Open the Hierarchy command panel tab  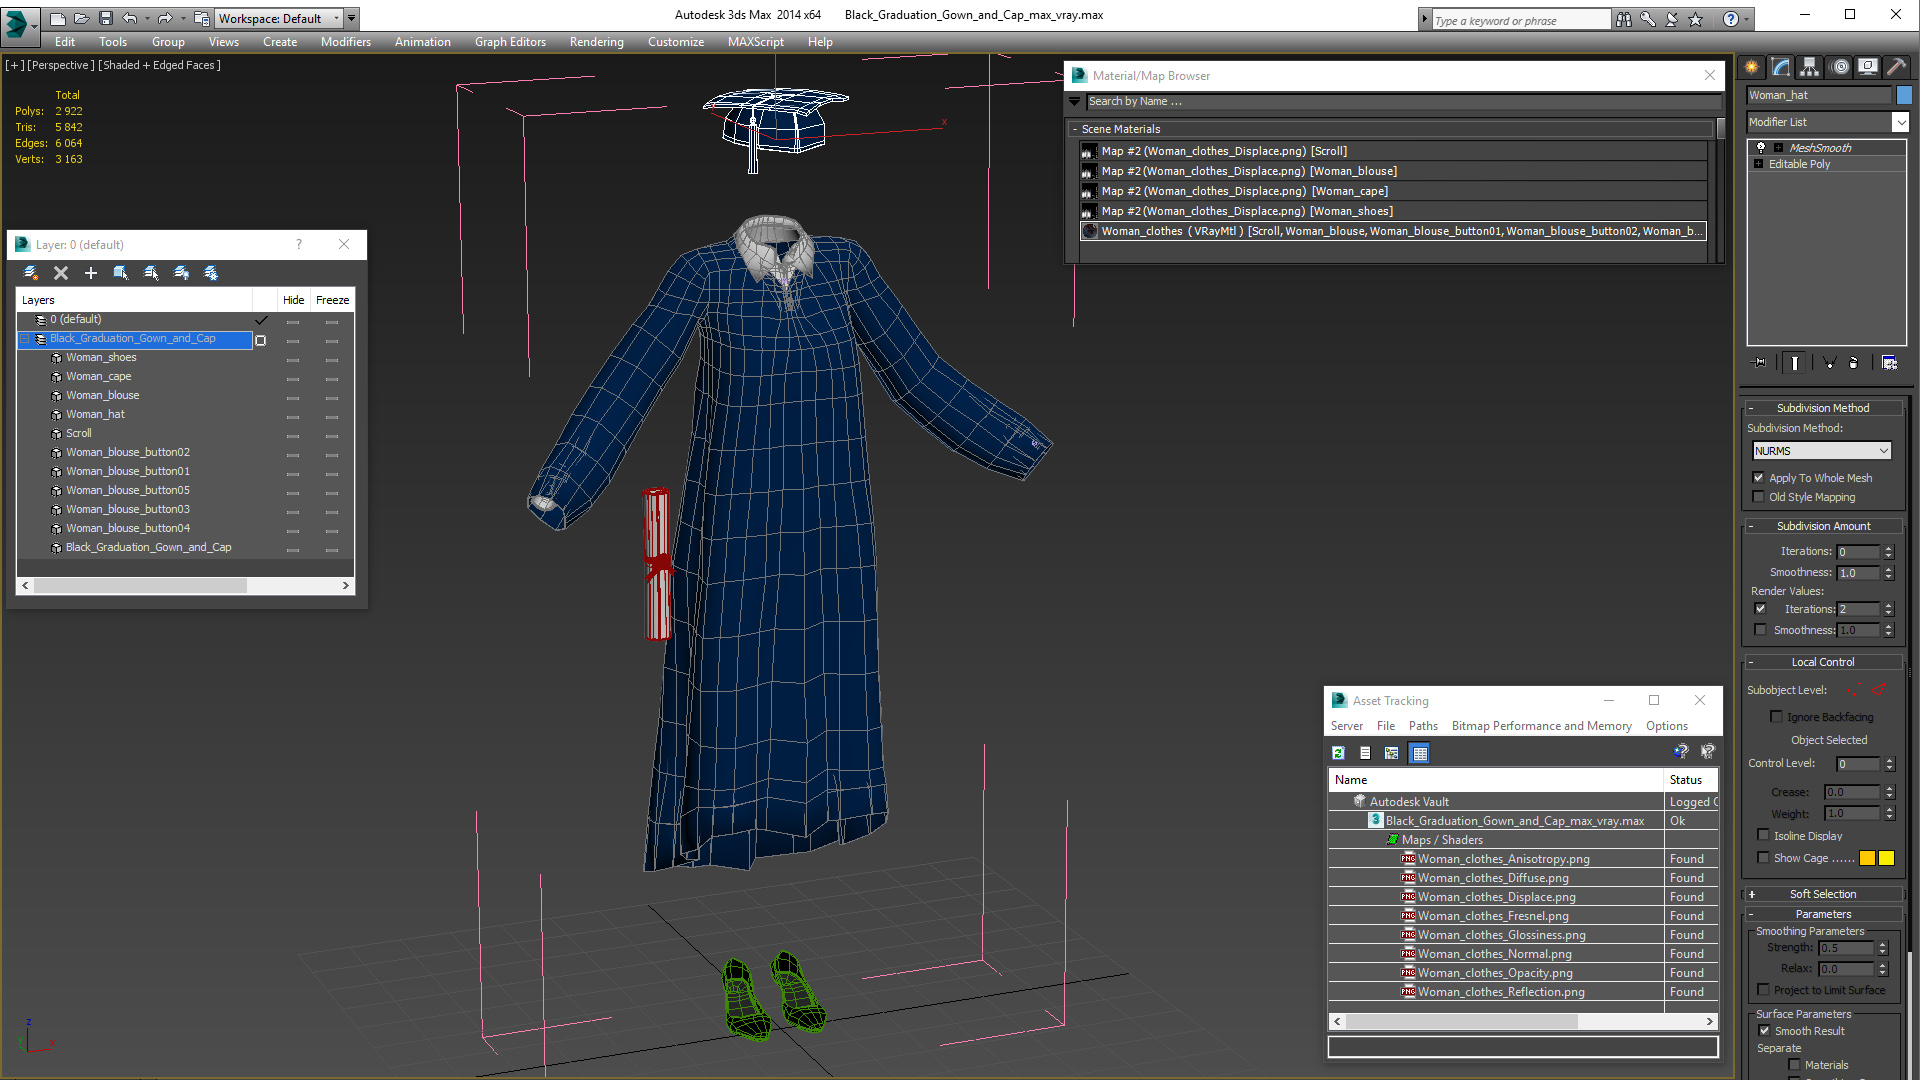point(1810,67)
